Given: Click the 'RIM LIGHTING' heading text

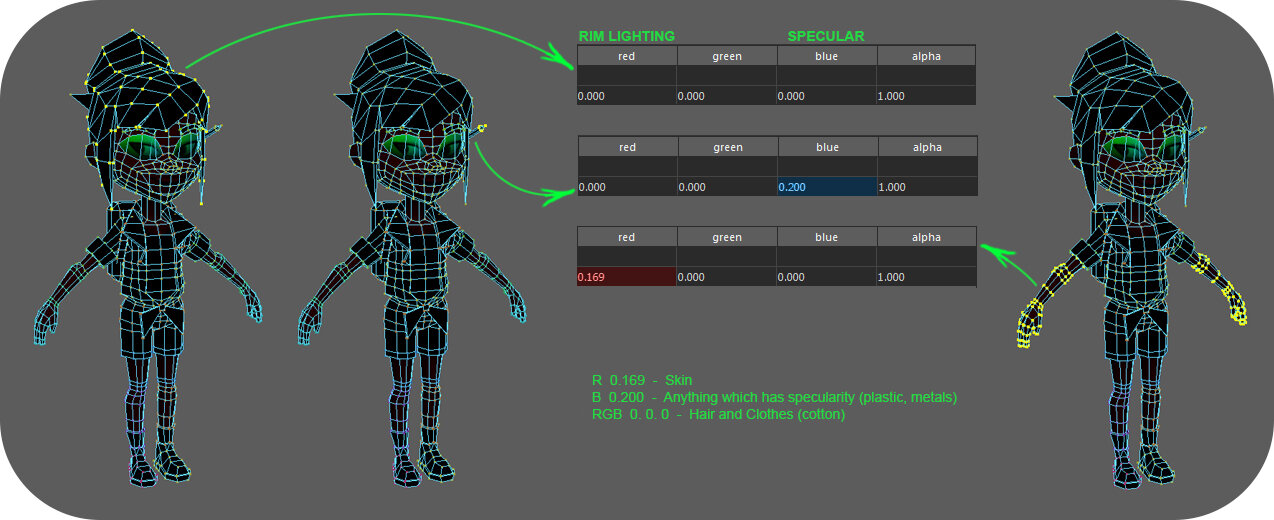Looking at the screenshot, I should coord(627,36).
